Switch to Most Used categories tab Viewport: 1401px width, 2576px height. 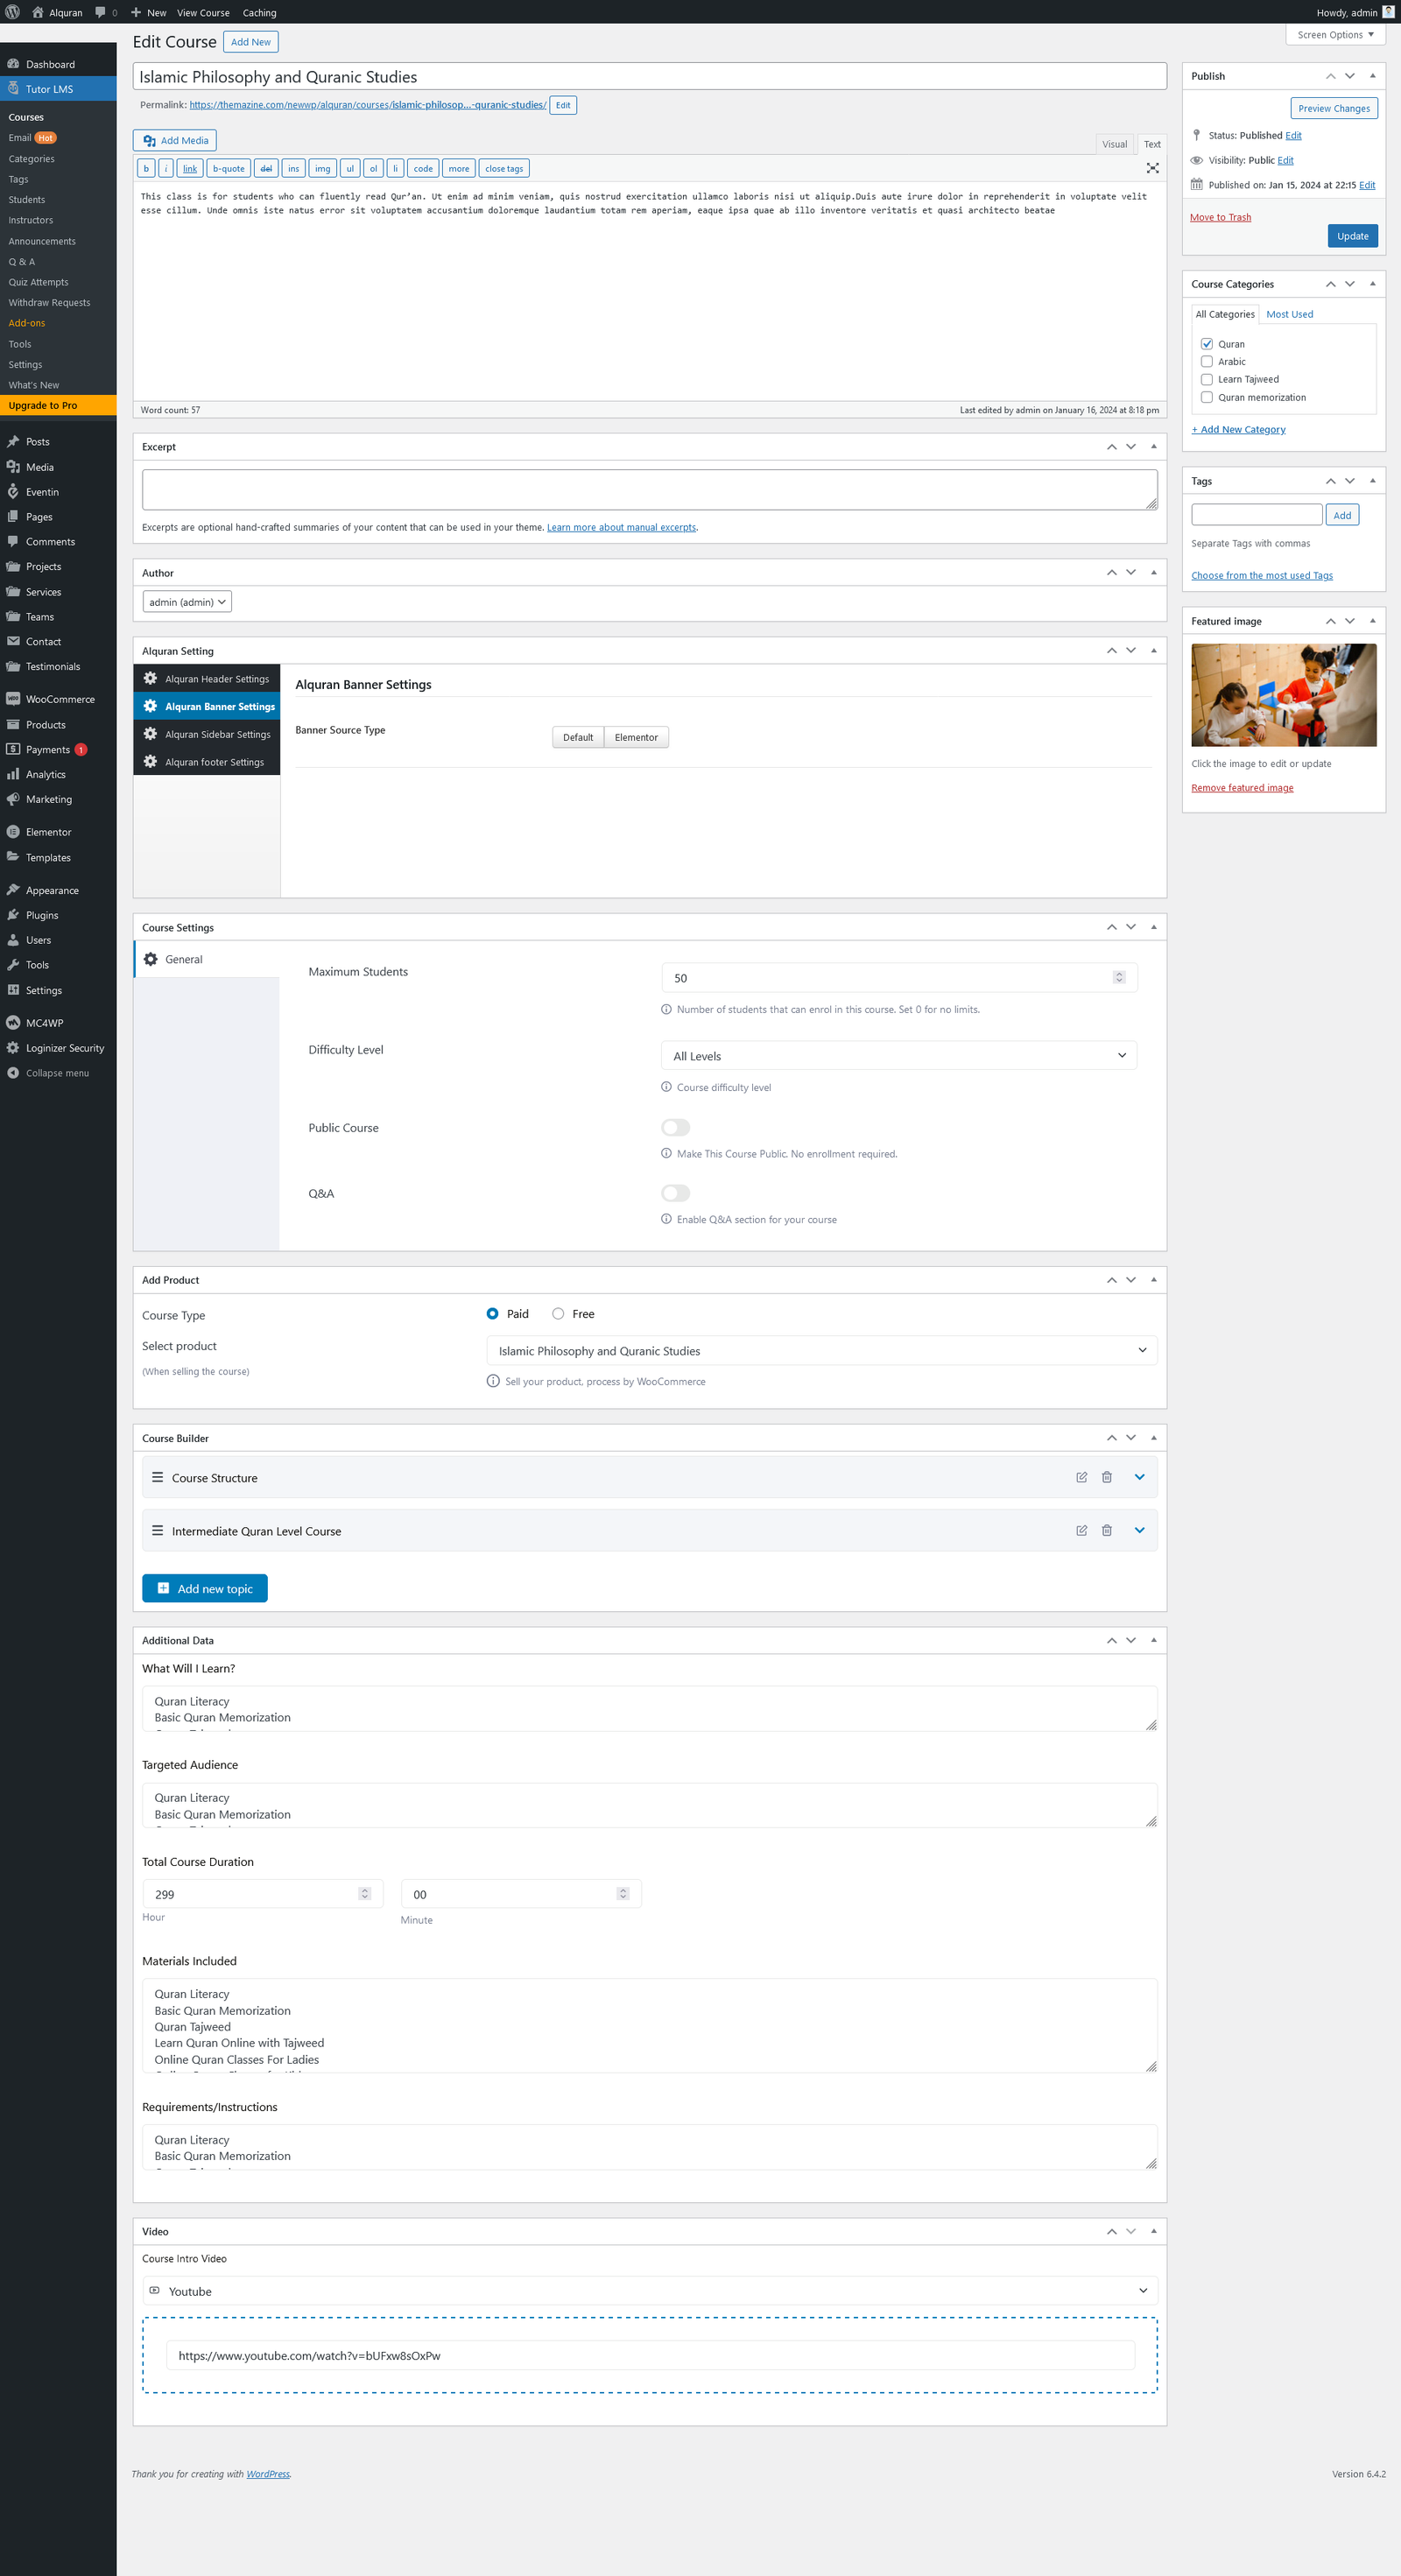pos(1289,314)
